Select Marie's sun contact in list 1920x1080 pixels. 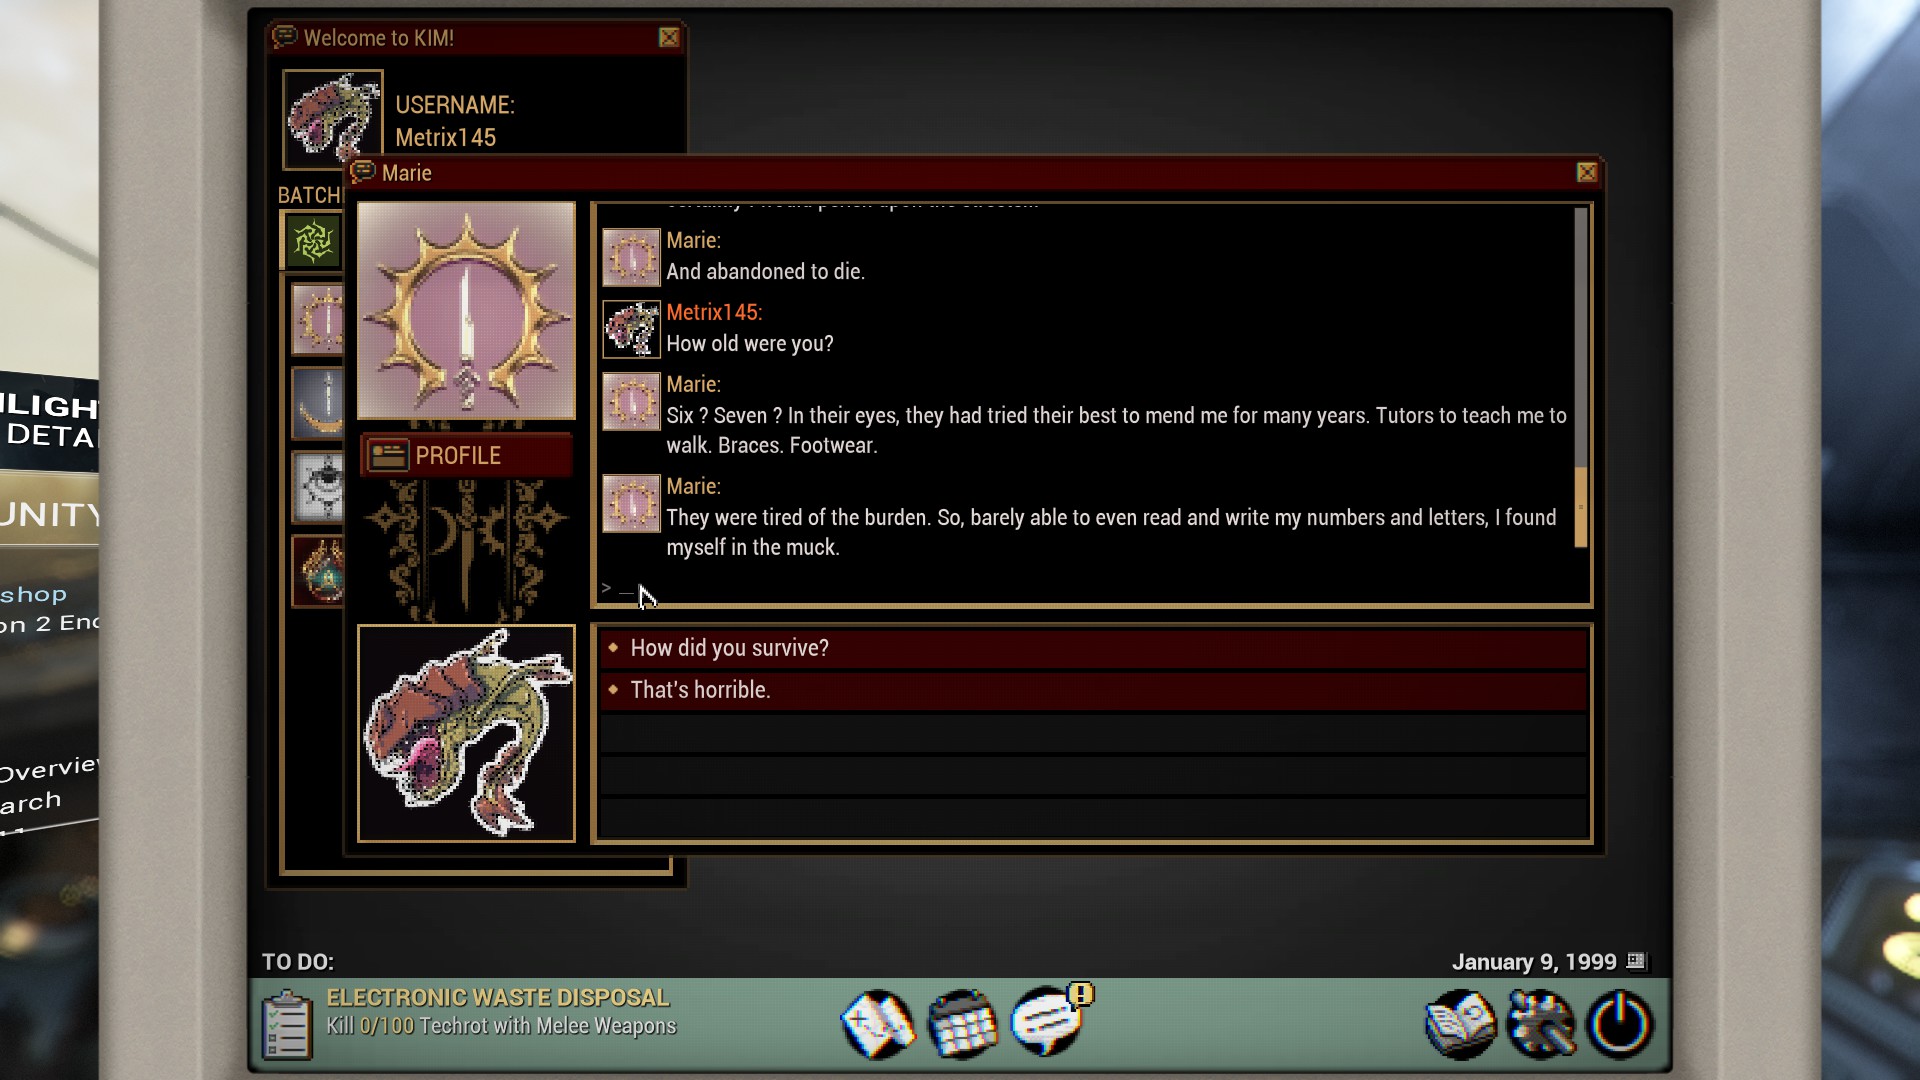(318, 319)
